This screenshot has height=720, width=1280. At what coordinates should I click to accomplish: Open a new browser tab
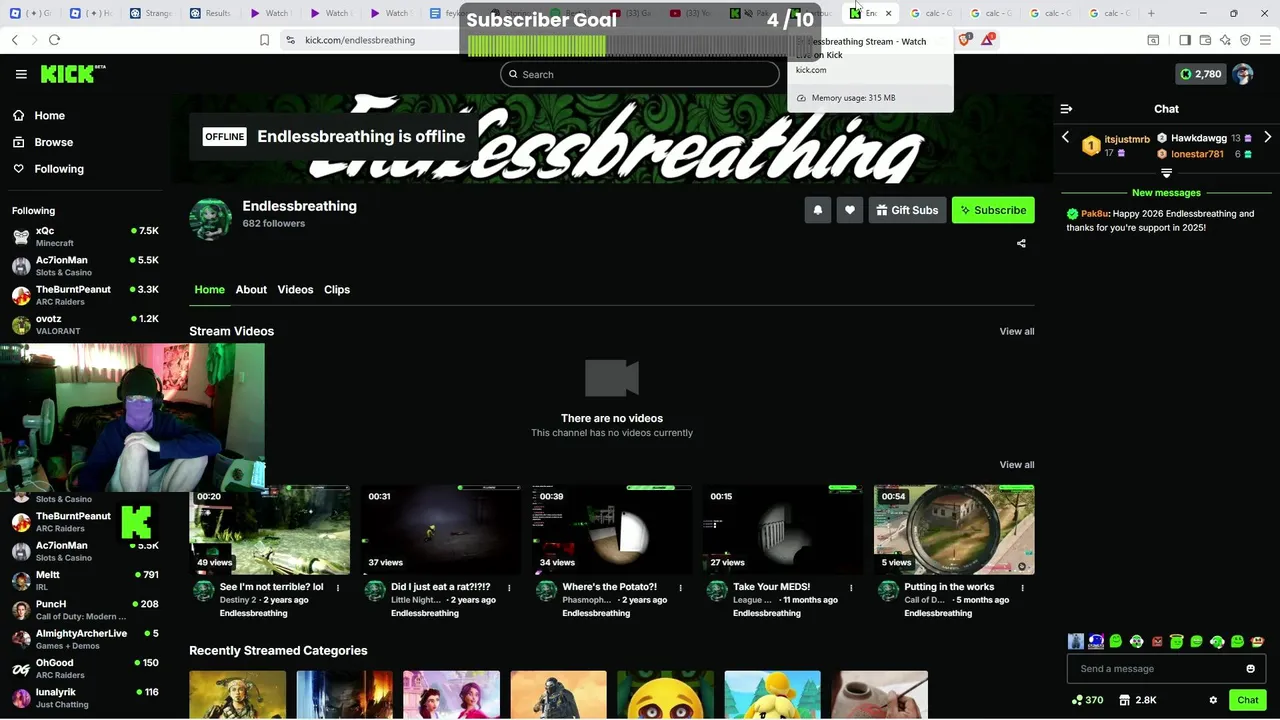pyautogui.click(x=1151, y=13)
